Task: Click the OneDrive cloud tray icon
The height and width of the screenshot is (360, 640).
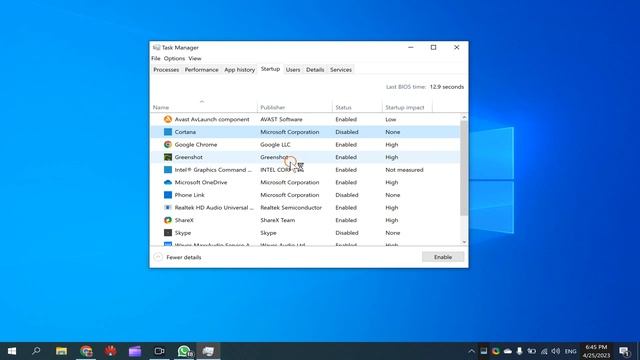Action: tap(508, 351)
